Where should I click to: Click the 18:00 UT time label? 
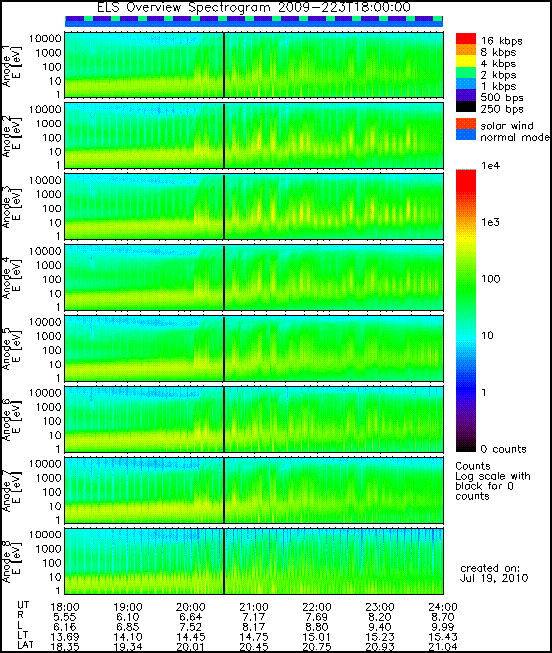(x=65, y=607)
